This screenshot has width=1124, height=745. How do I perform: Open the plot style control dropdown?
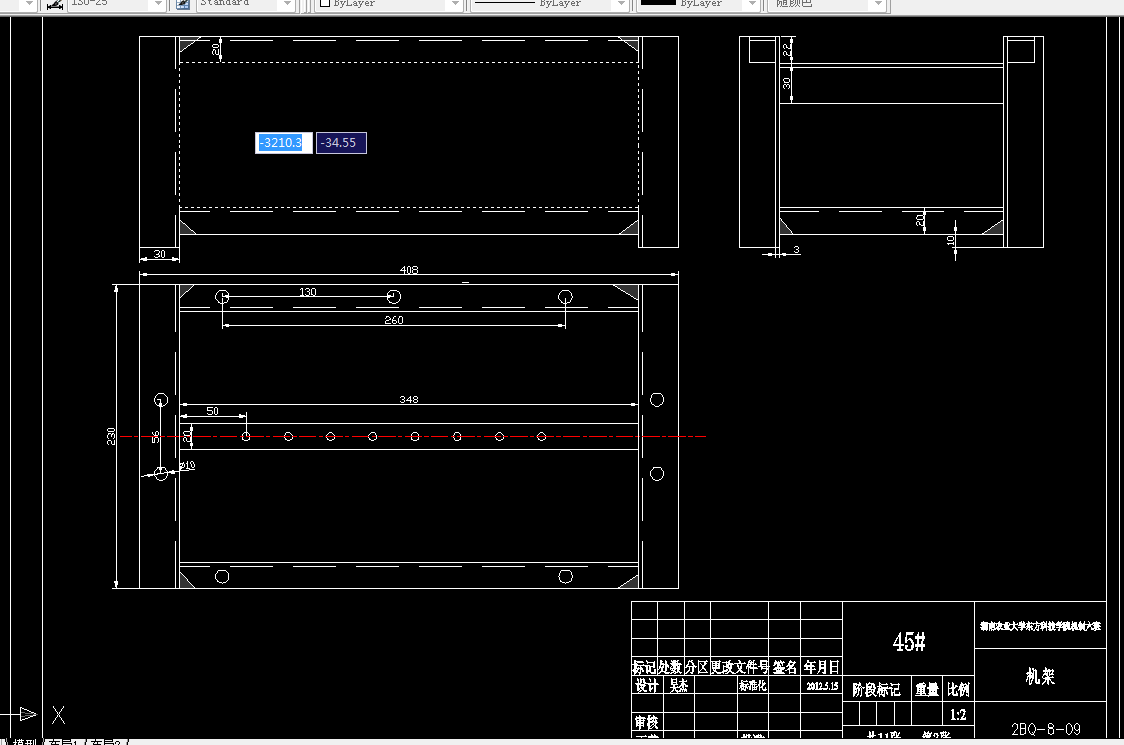878,4
